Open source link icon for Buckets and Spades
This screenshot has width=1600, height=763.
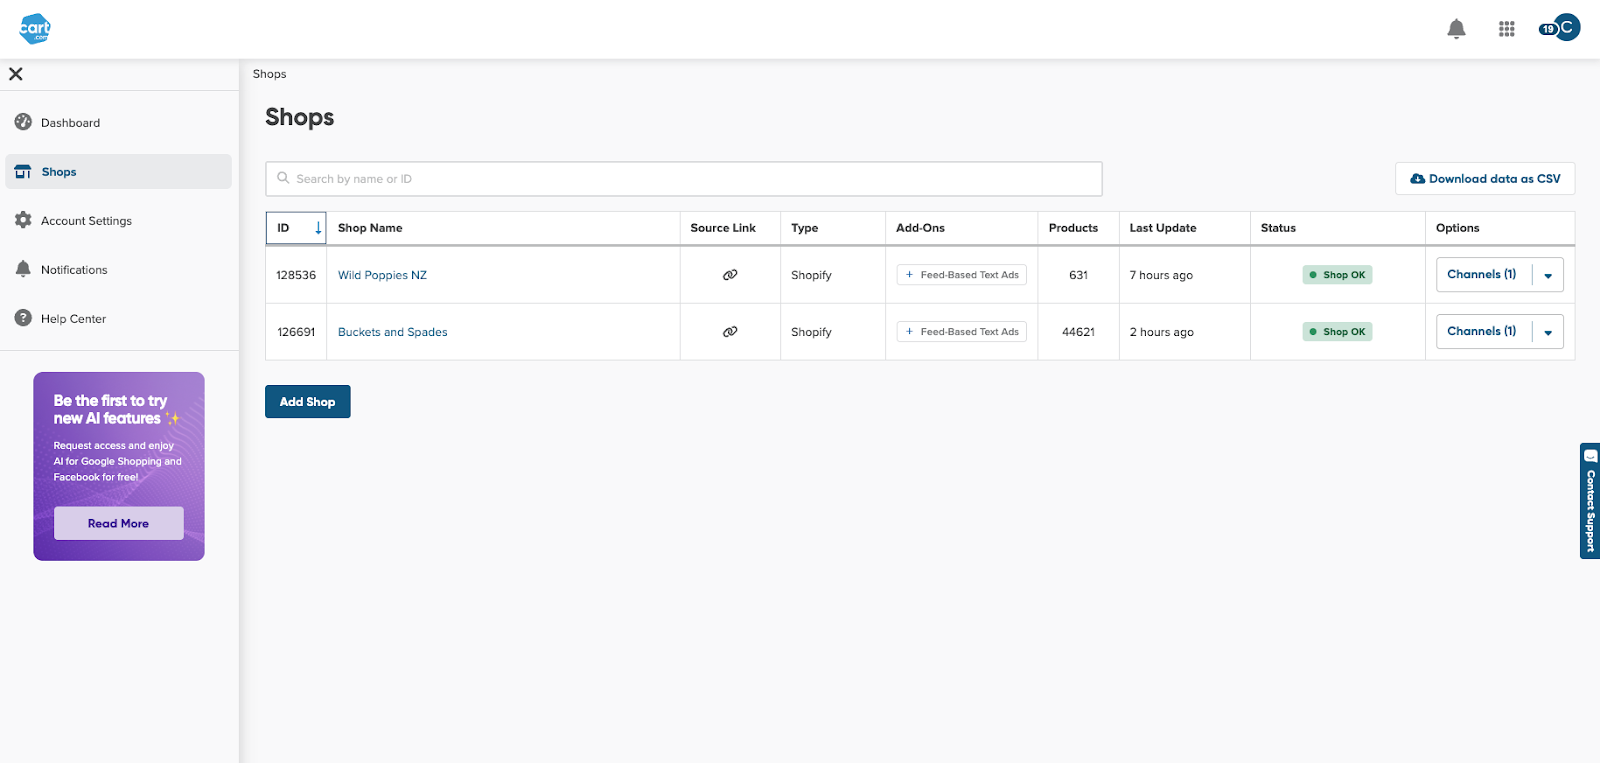(x=730, y=332)
